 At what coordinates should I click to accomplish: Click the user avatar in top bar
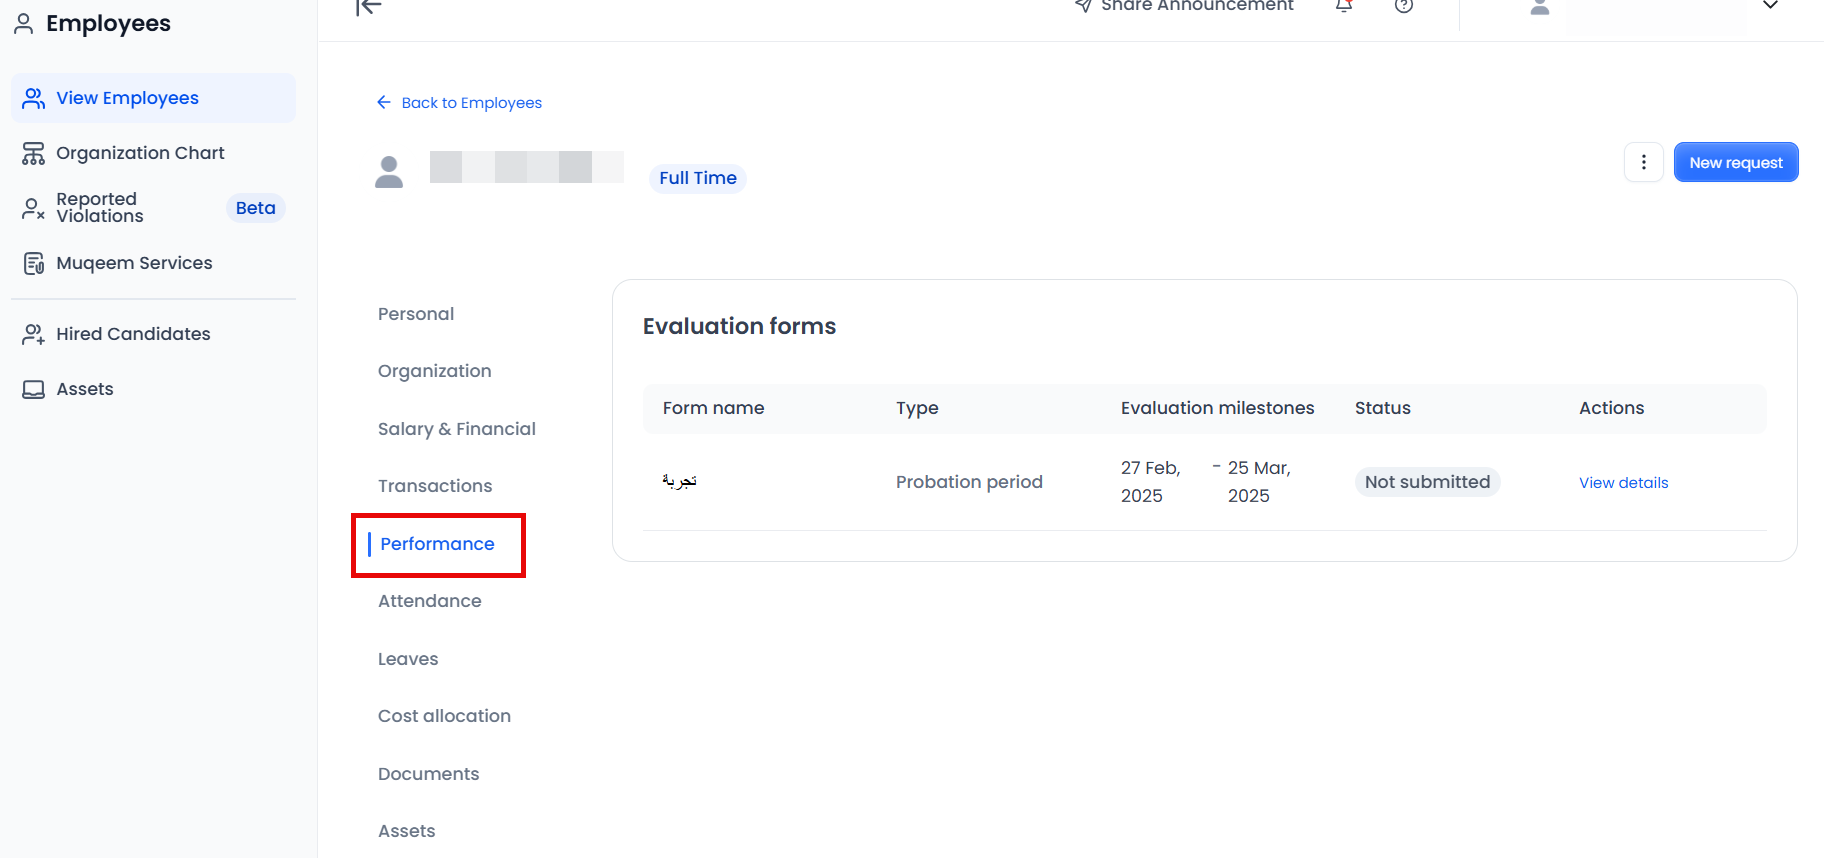point(1540,8)
